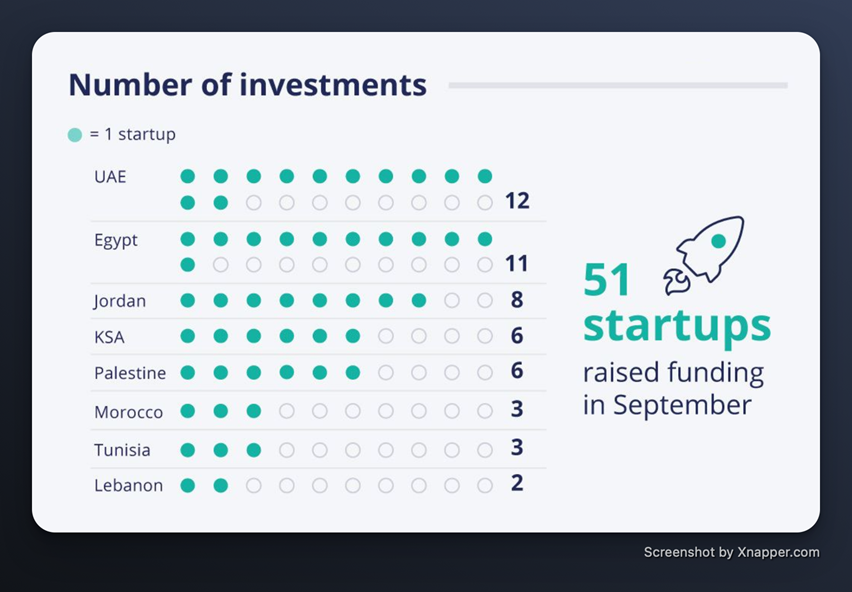852x592 pixels.
Task: Open the 'Screenshot by Xnapper.com' watermark link
Action: point(731,552)
